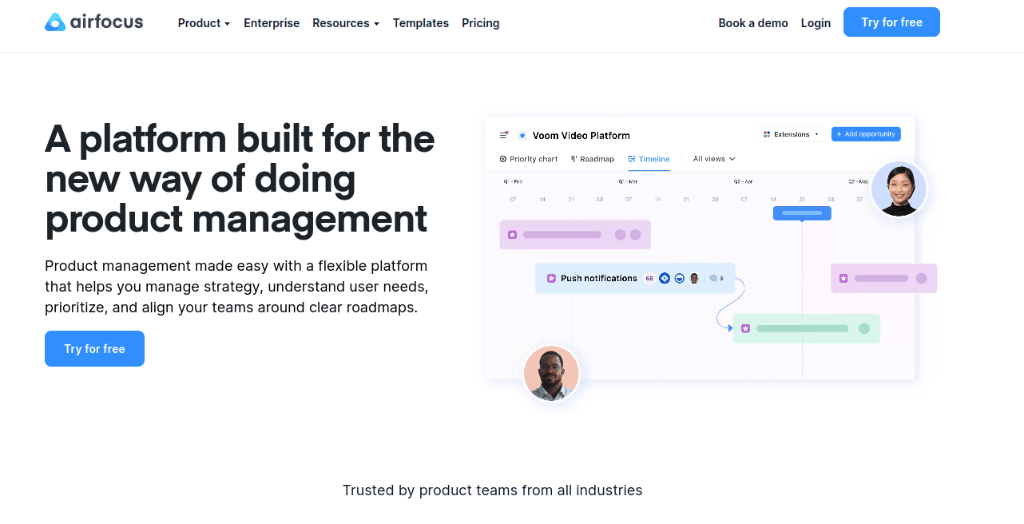Switch to the Priority chart tab
Image resolution: width=1024 pixels, height=524 pixels.
528,159
